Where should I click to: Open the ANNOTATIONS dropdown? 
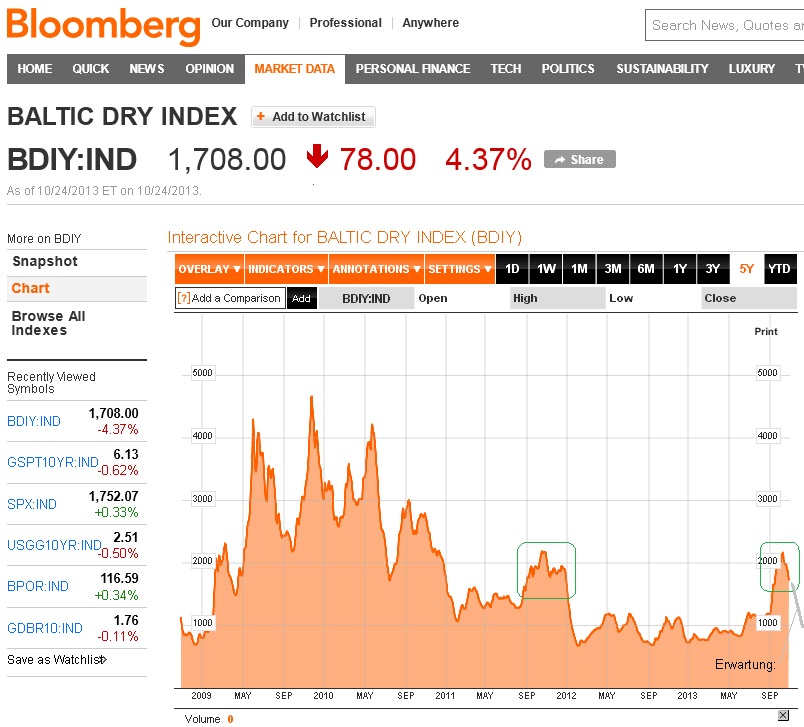(374, 268)
